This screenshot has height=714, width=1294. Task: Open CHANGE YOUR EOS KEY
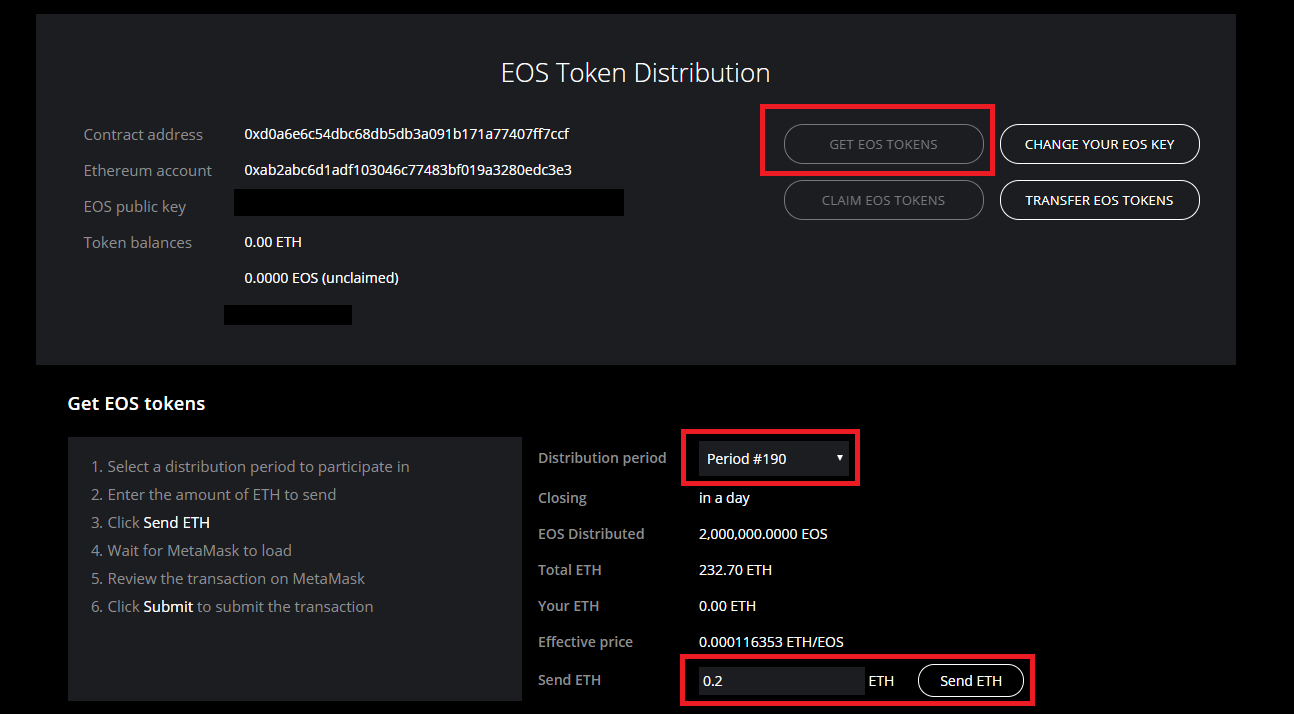(x=1099, y=144)
